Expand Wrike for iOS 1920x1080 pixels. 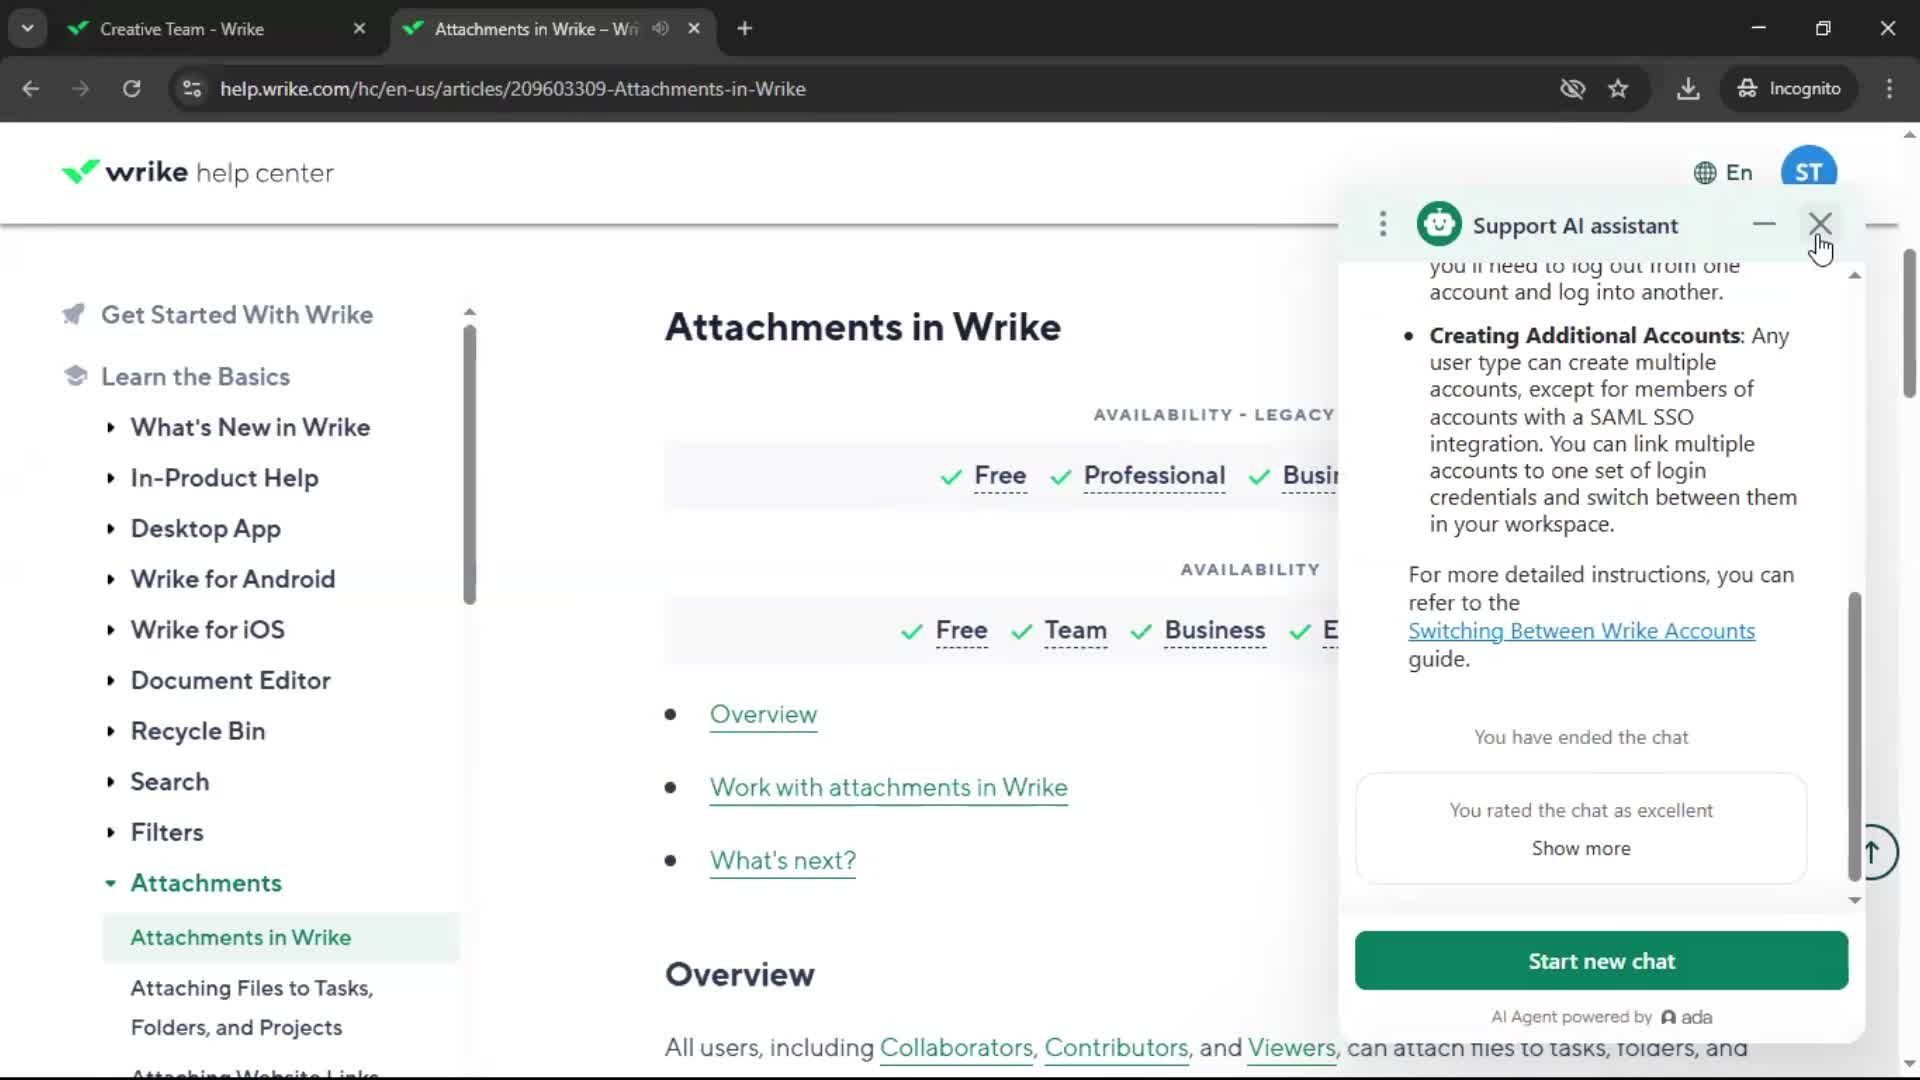207,630
